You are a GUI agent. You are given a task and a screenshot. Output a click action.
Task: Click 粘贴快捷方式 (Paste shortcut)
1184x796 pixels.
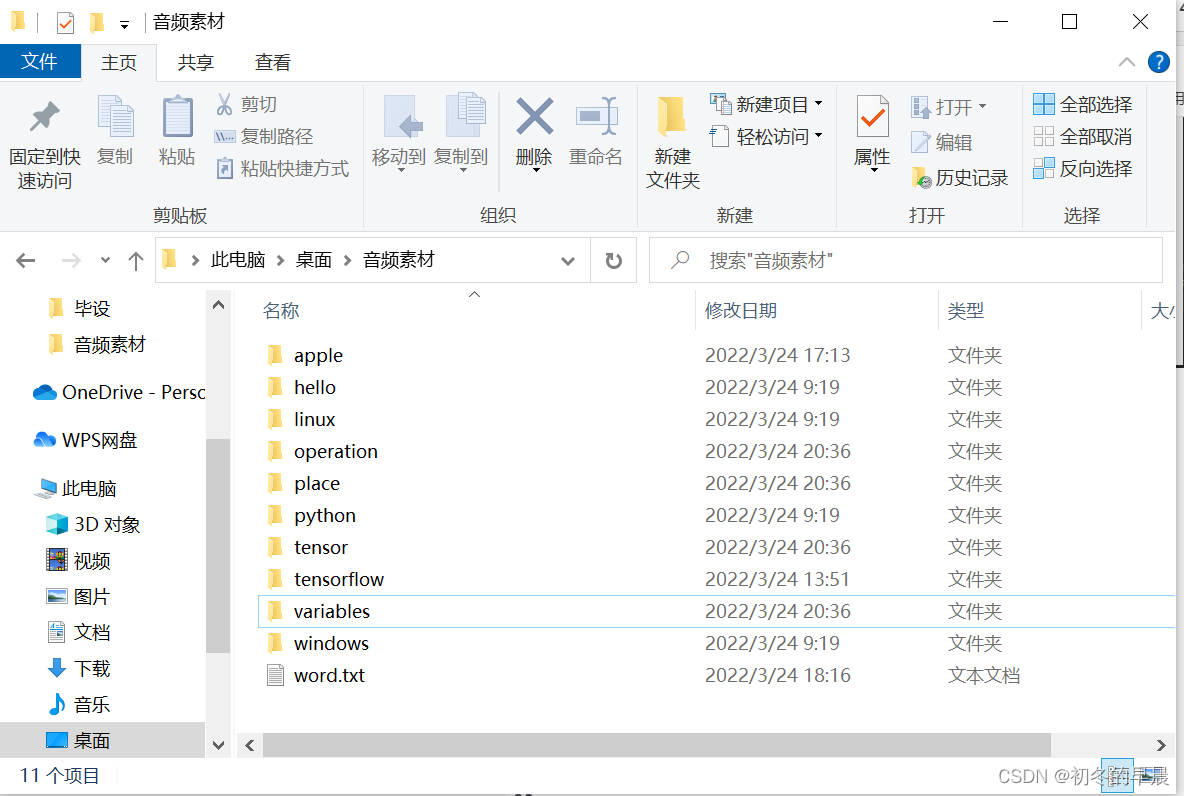tap(277, 168)
